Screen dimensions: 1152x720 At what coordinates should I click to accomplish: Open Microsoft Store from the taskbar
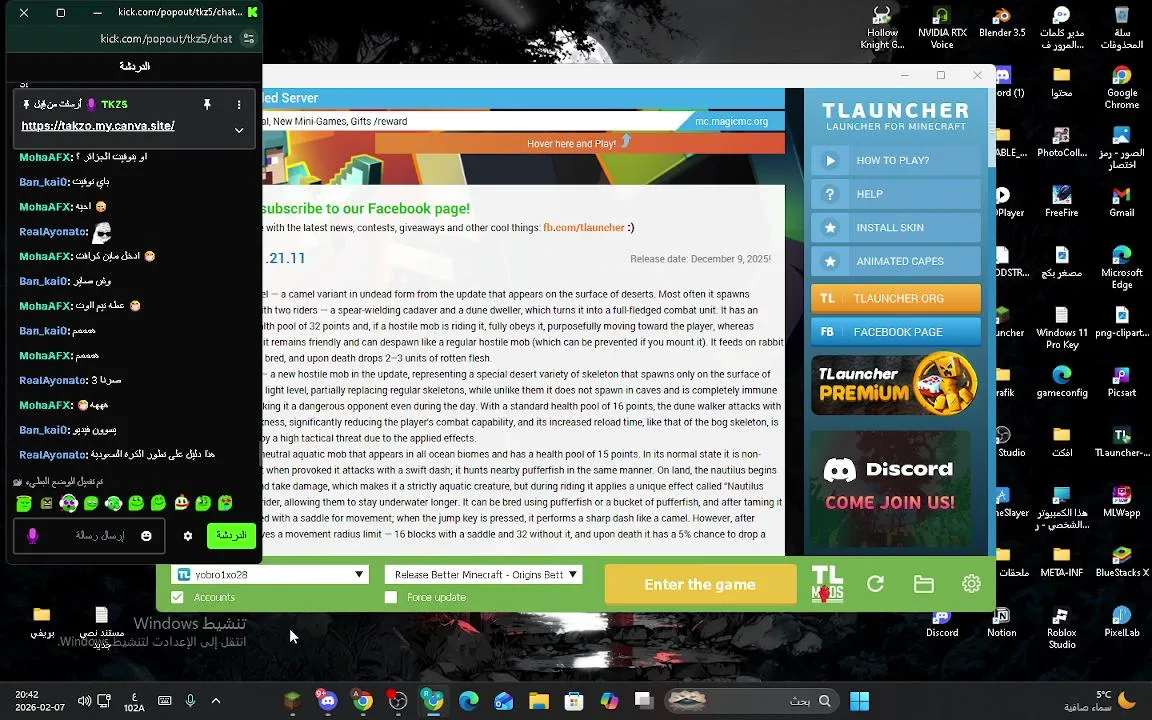[574, 700]
